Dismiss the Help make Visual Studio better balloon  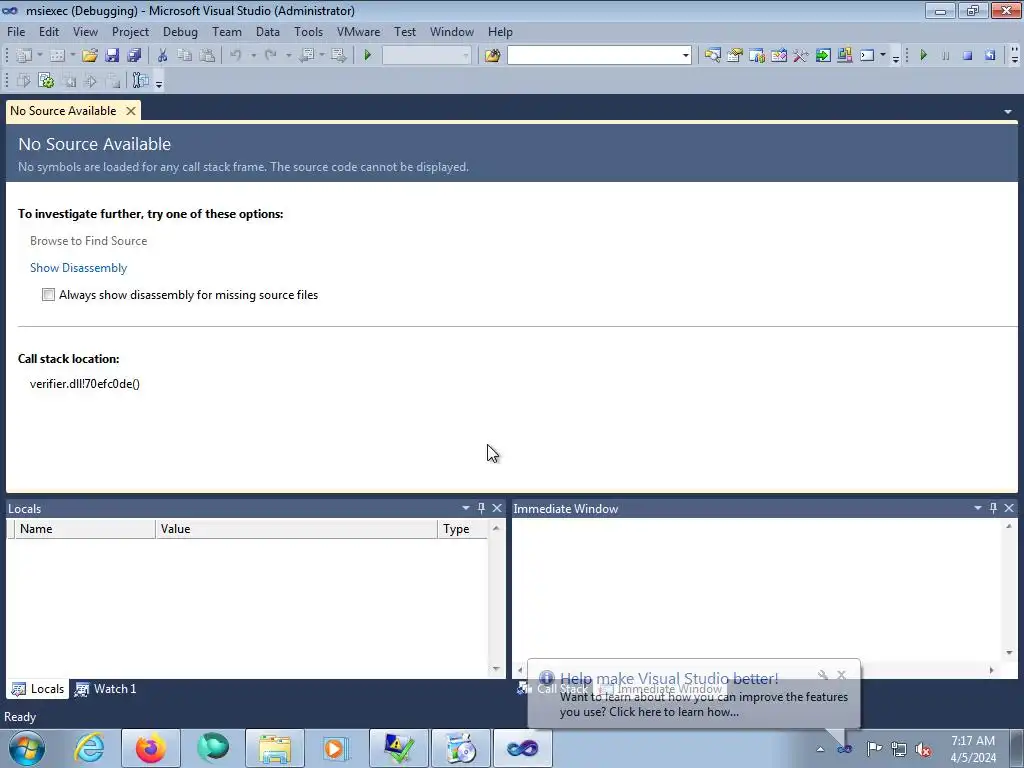point(841,675)
